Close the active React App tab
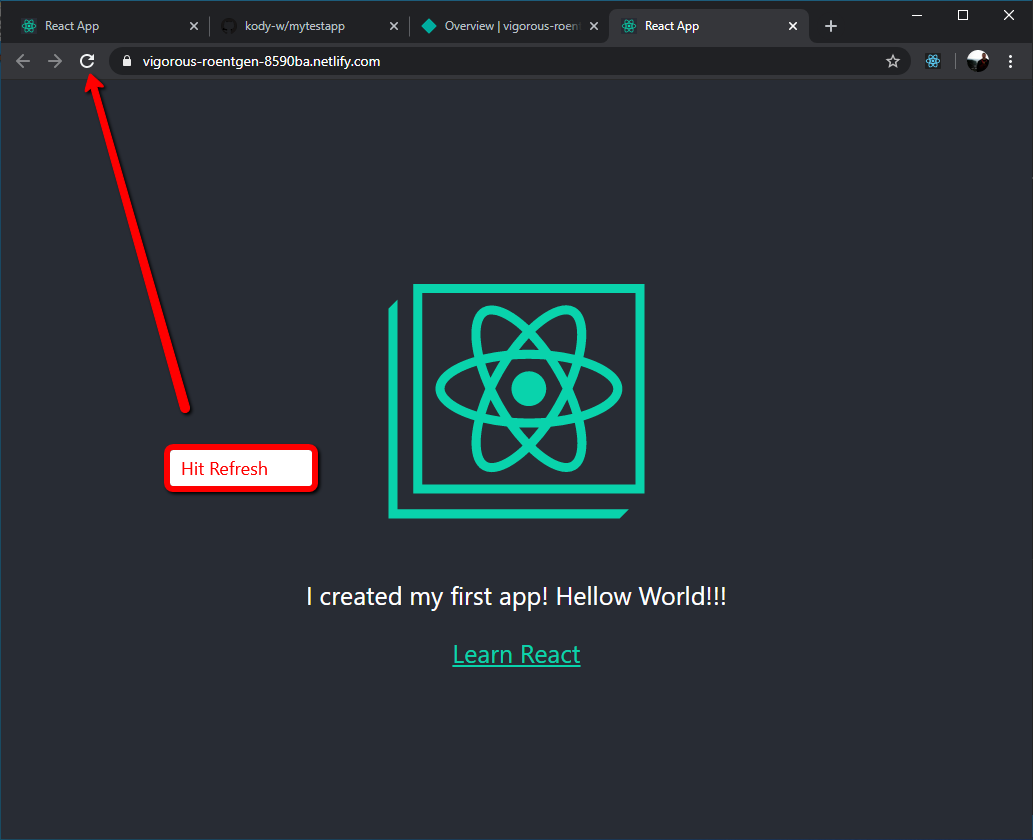This screenshot has height=840, width=1033. pos(793,26)
